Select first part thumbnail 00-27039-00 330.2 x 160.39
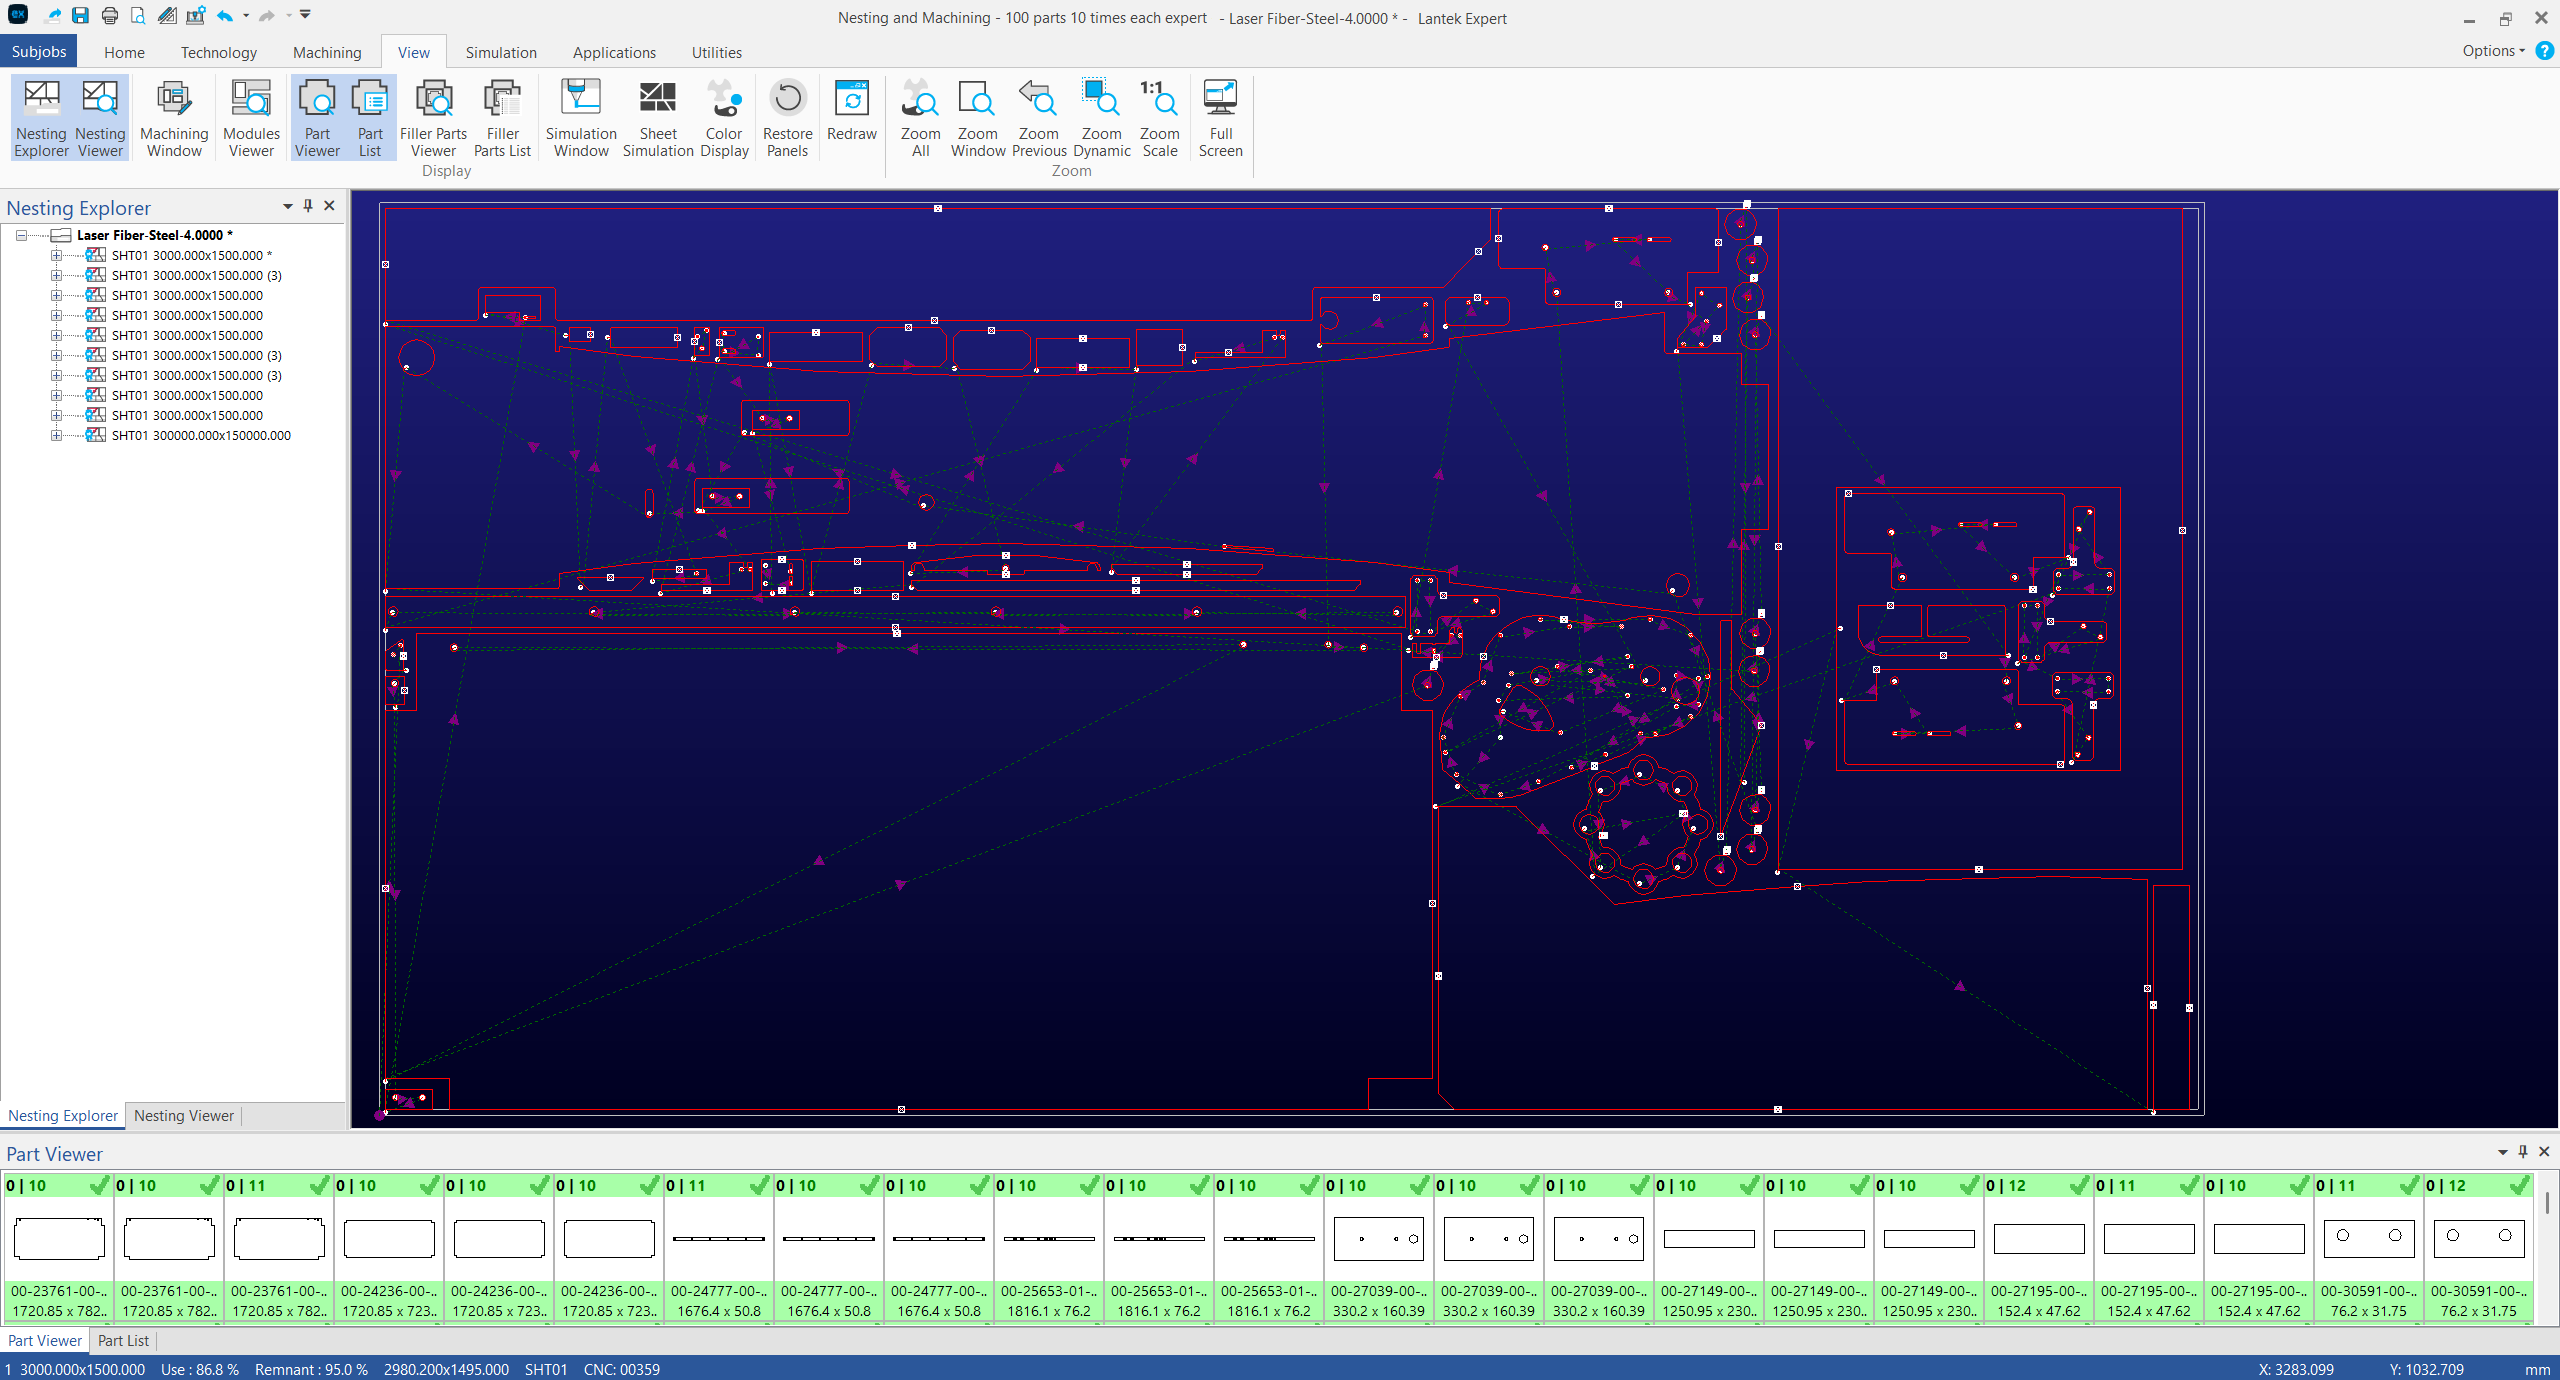Viewport: 2560px width, 1380px height. pos(1378,1248)
